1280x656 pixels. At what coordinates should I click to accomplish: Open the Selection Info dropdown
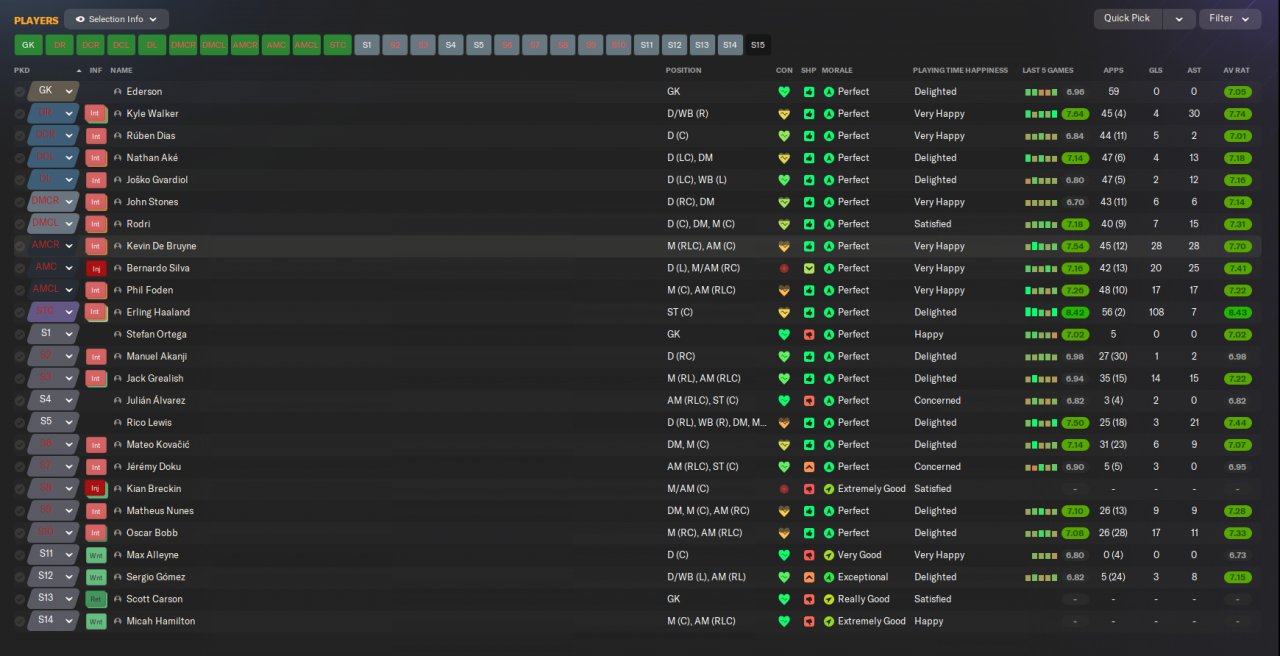pyautogui.click(x=117, y=19)
